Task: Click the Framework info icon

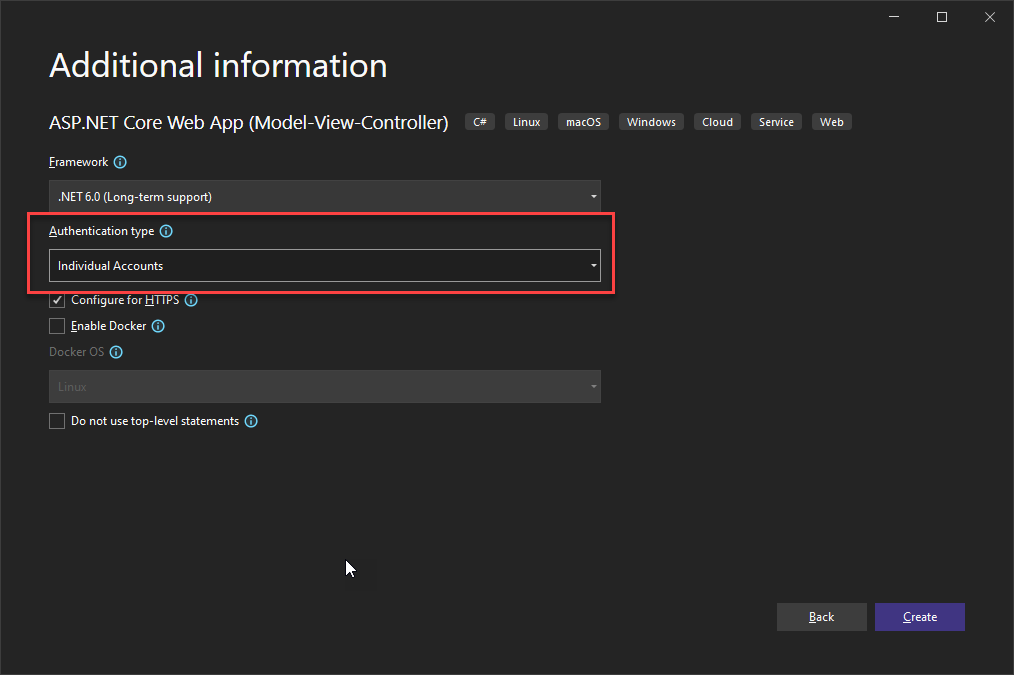Action: pos(120,162)
